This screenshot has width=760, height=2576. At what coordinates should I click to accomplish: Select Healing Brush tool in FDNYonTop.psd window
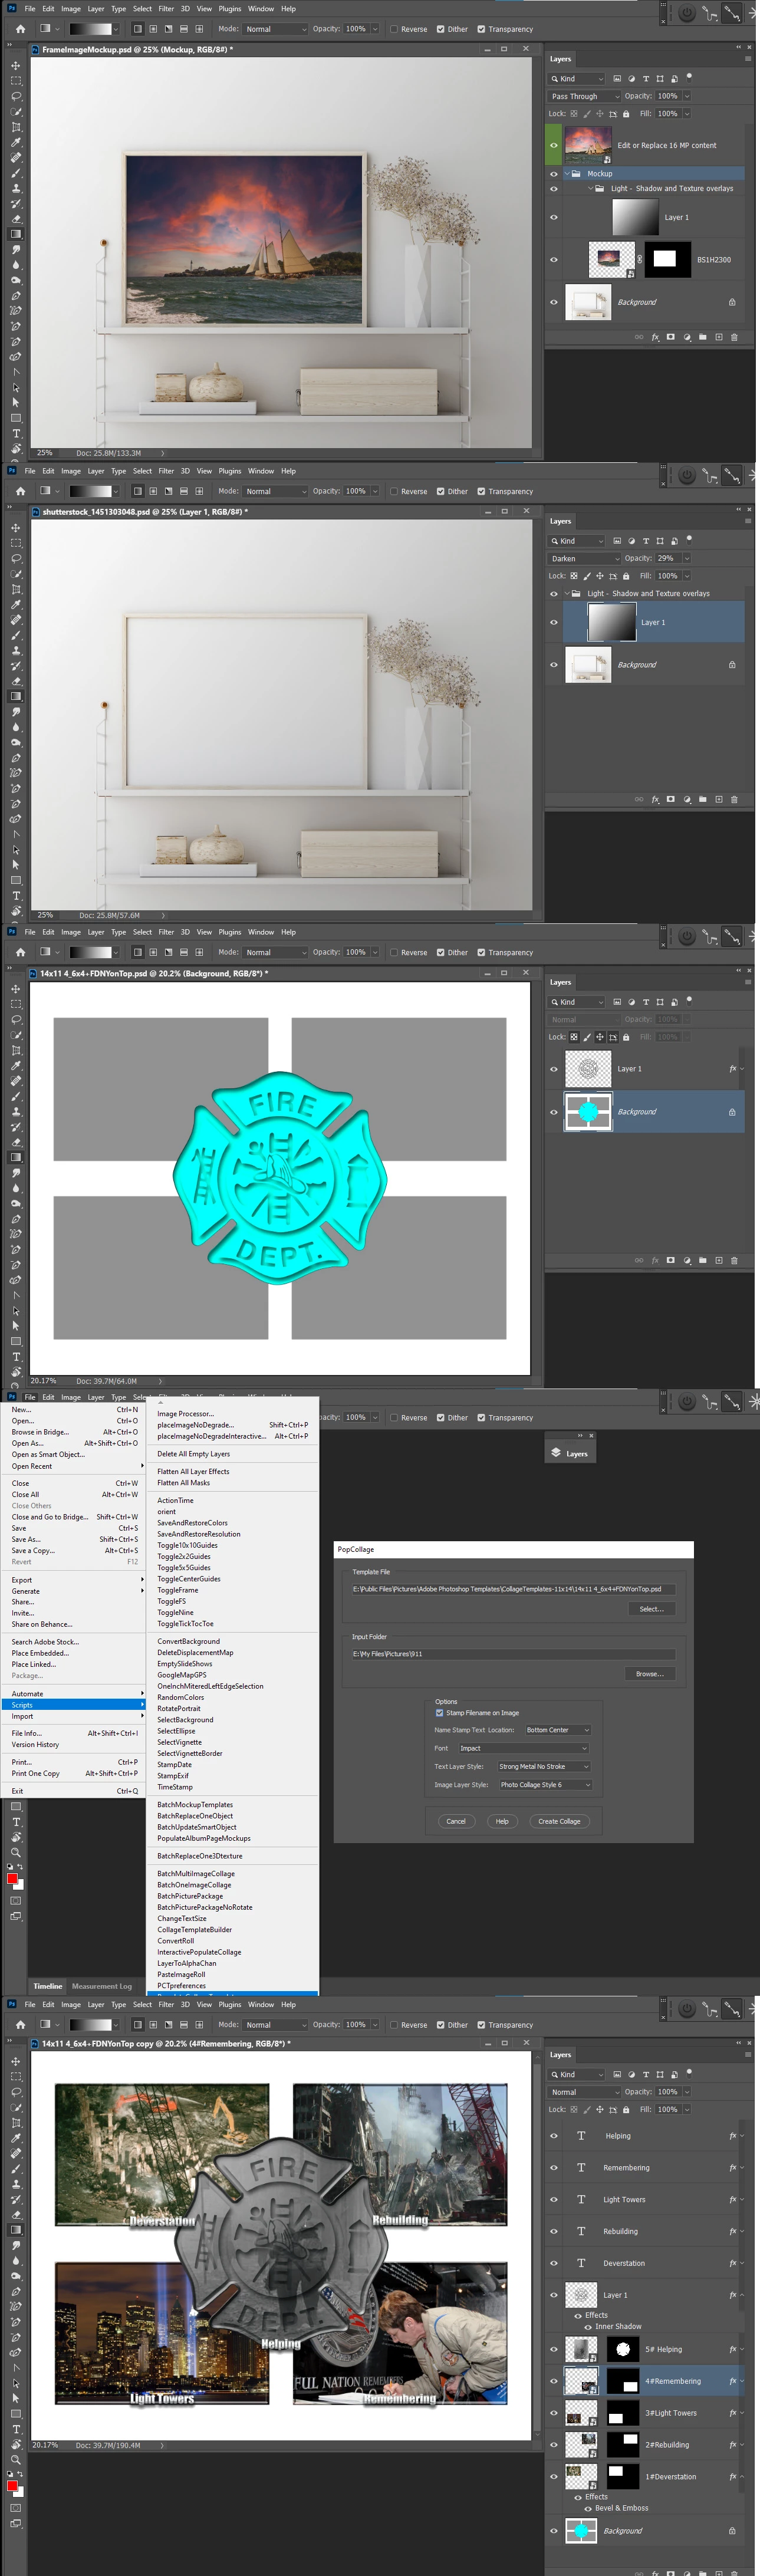pyautogui.click(x=15, y=1081)
